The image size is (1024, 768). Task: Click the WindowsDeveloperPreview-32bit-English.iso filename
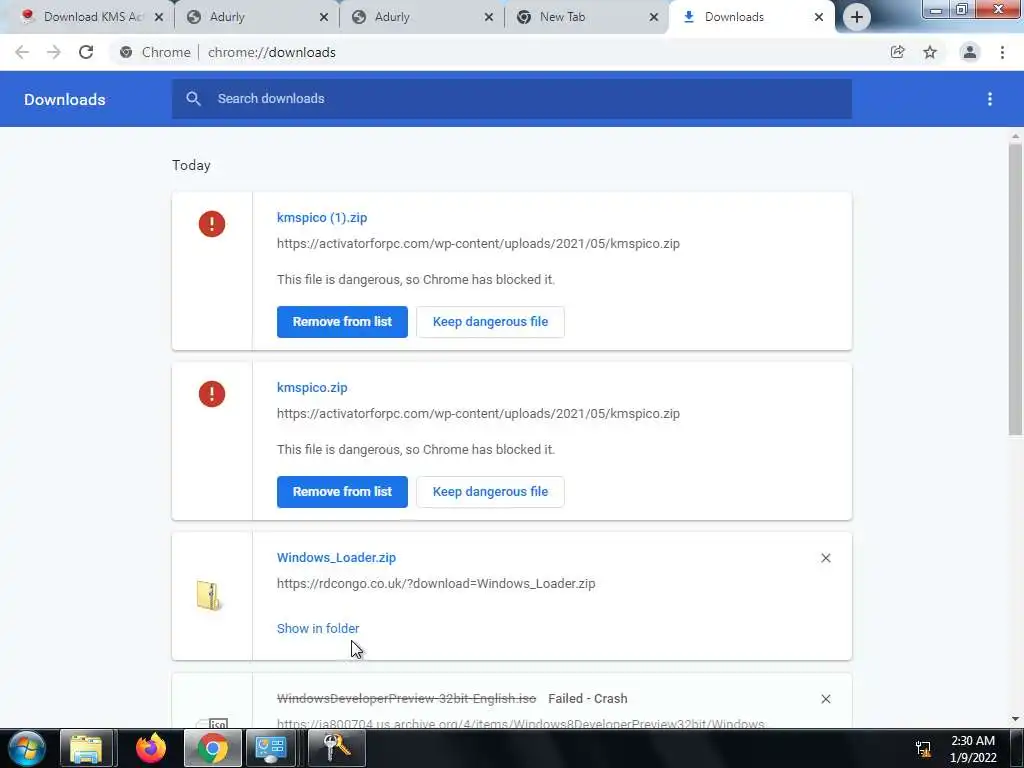[x=406, y=699]
